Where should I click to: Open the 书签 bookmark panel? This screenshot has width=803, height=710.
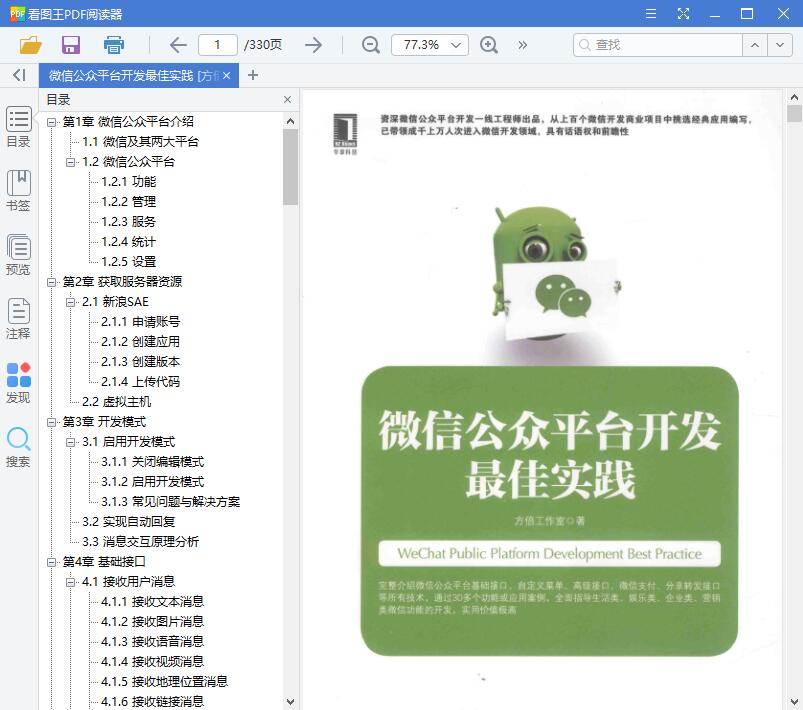18,191
